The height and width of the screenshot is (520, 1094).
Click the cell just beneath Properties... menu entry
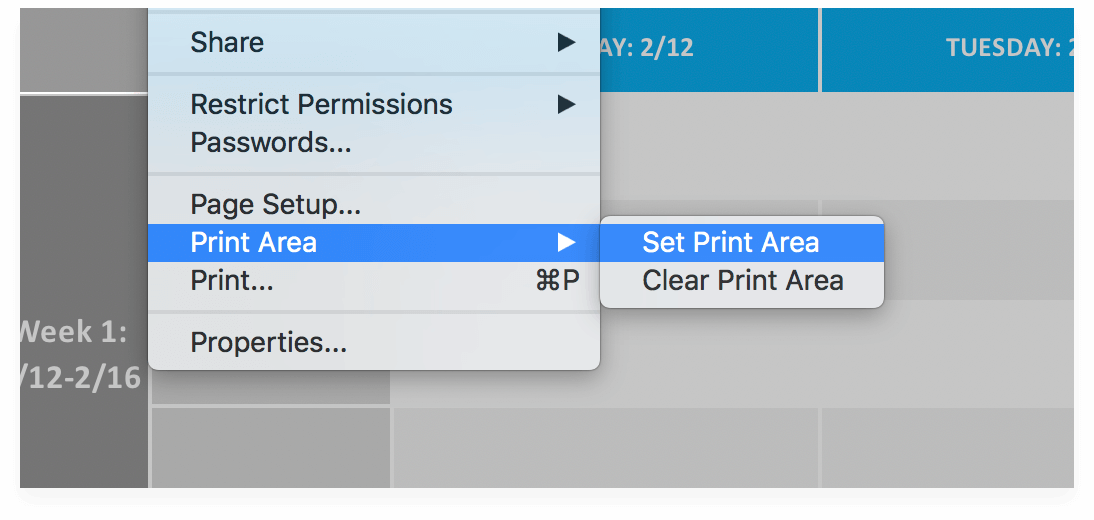(x=270, y=388)
